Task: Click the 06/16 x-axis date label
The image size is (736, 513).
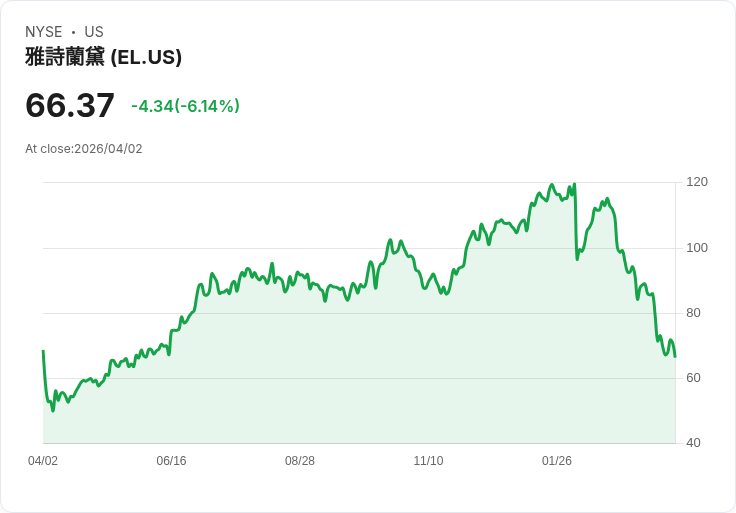Action: point(171,460)
